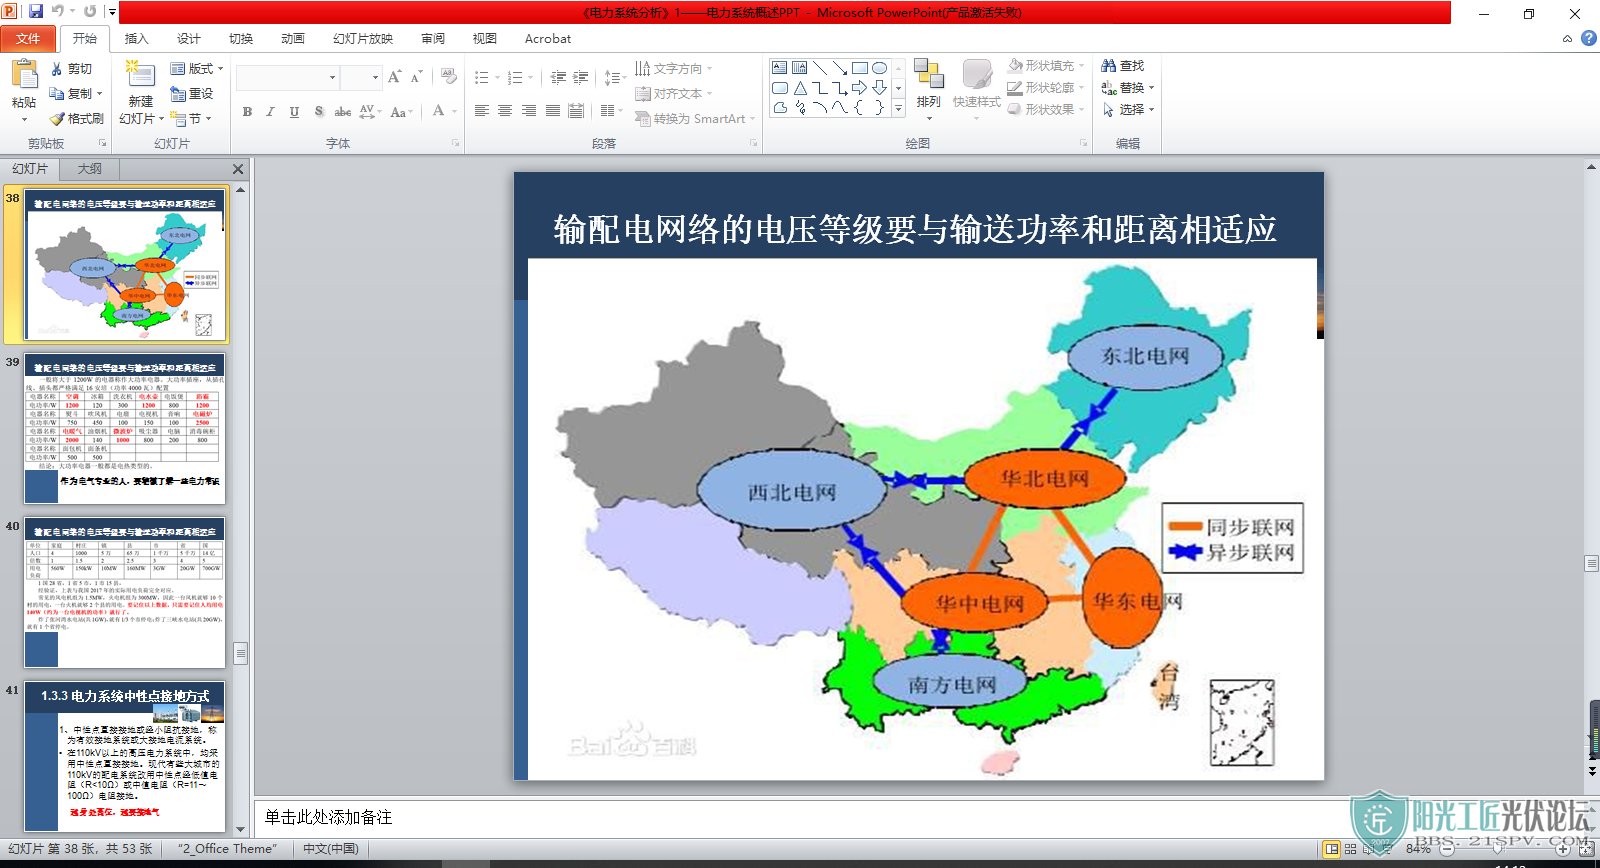
Task: Collapse the ribbon with the caret icon
Action: (x=1567, y=39)
